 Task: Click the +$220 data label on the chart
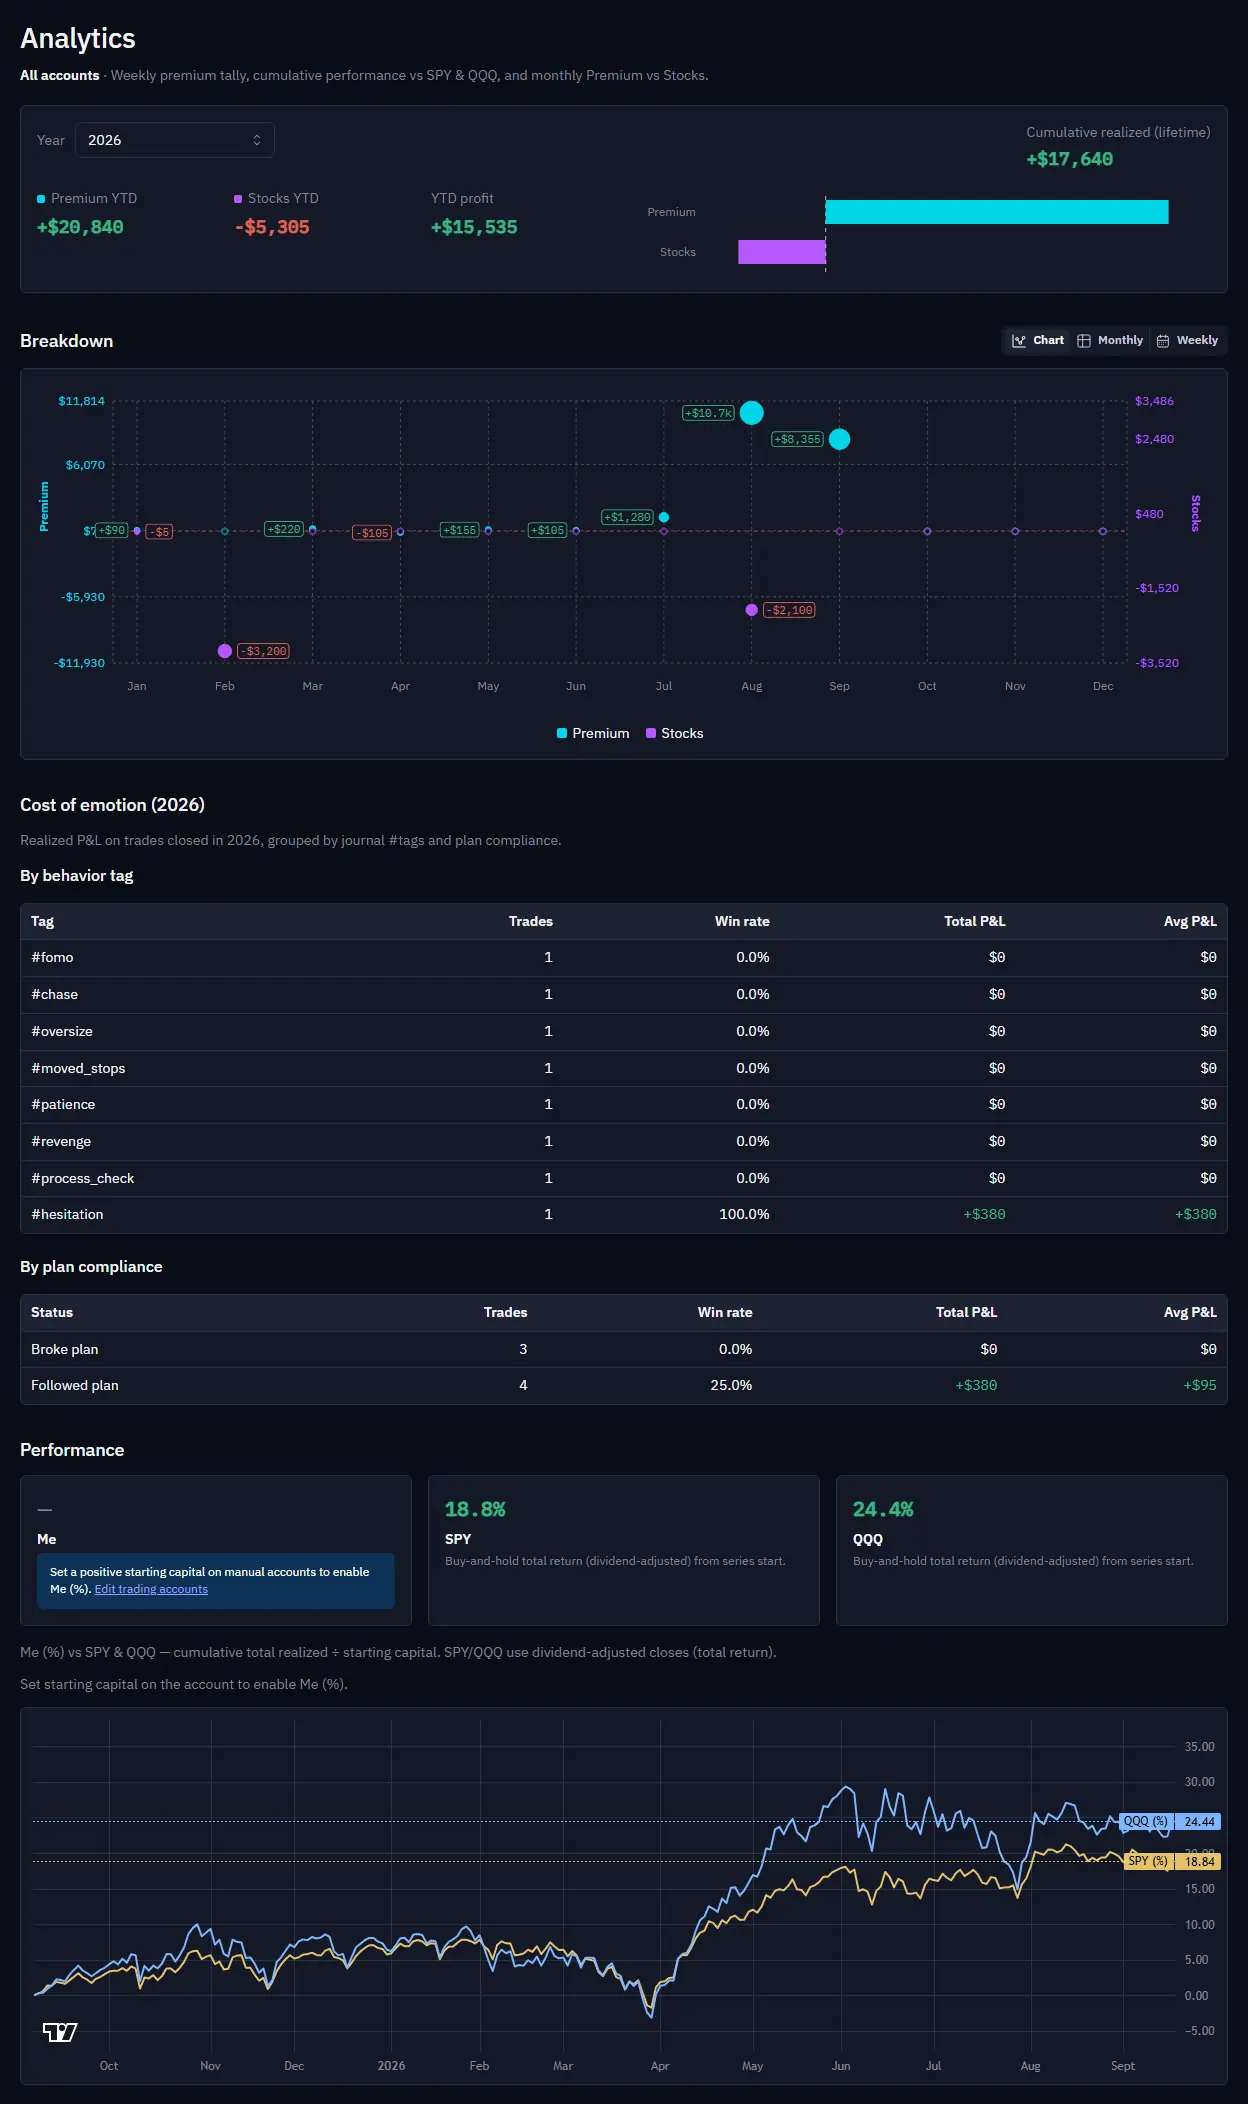284,529
